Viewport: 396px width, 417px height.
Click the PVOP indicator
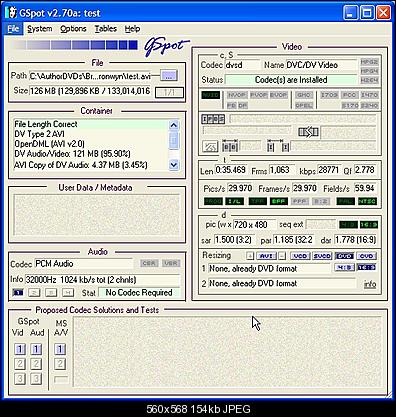pos(259,95)
